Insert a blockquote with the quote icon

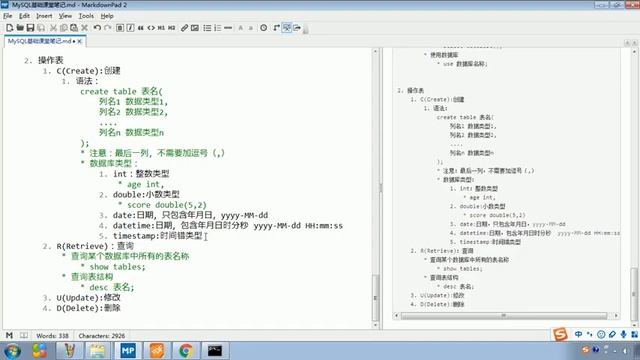coord(140,28)
